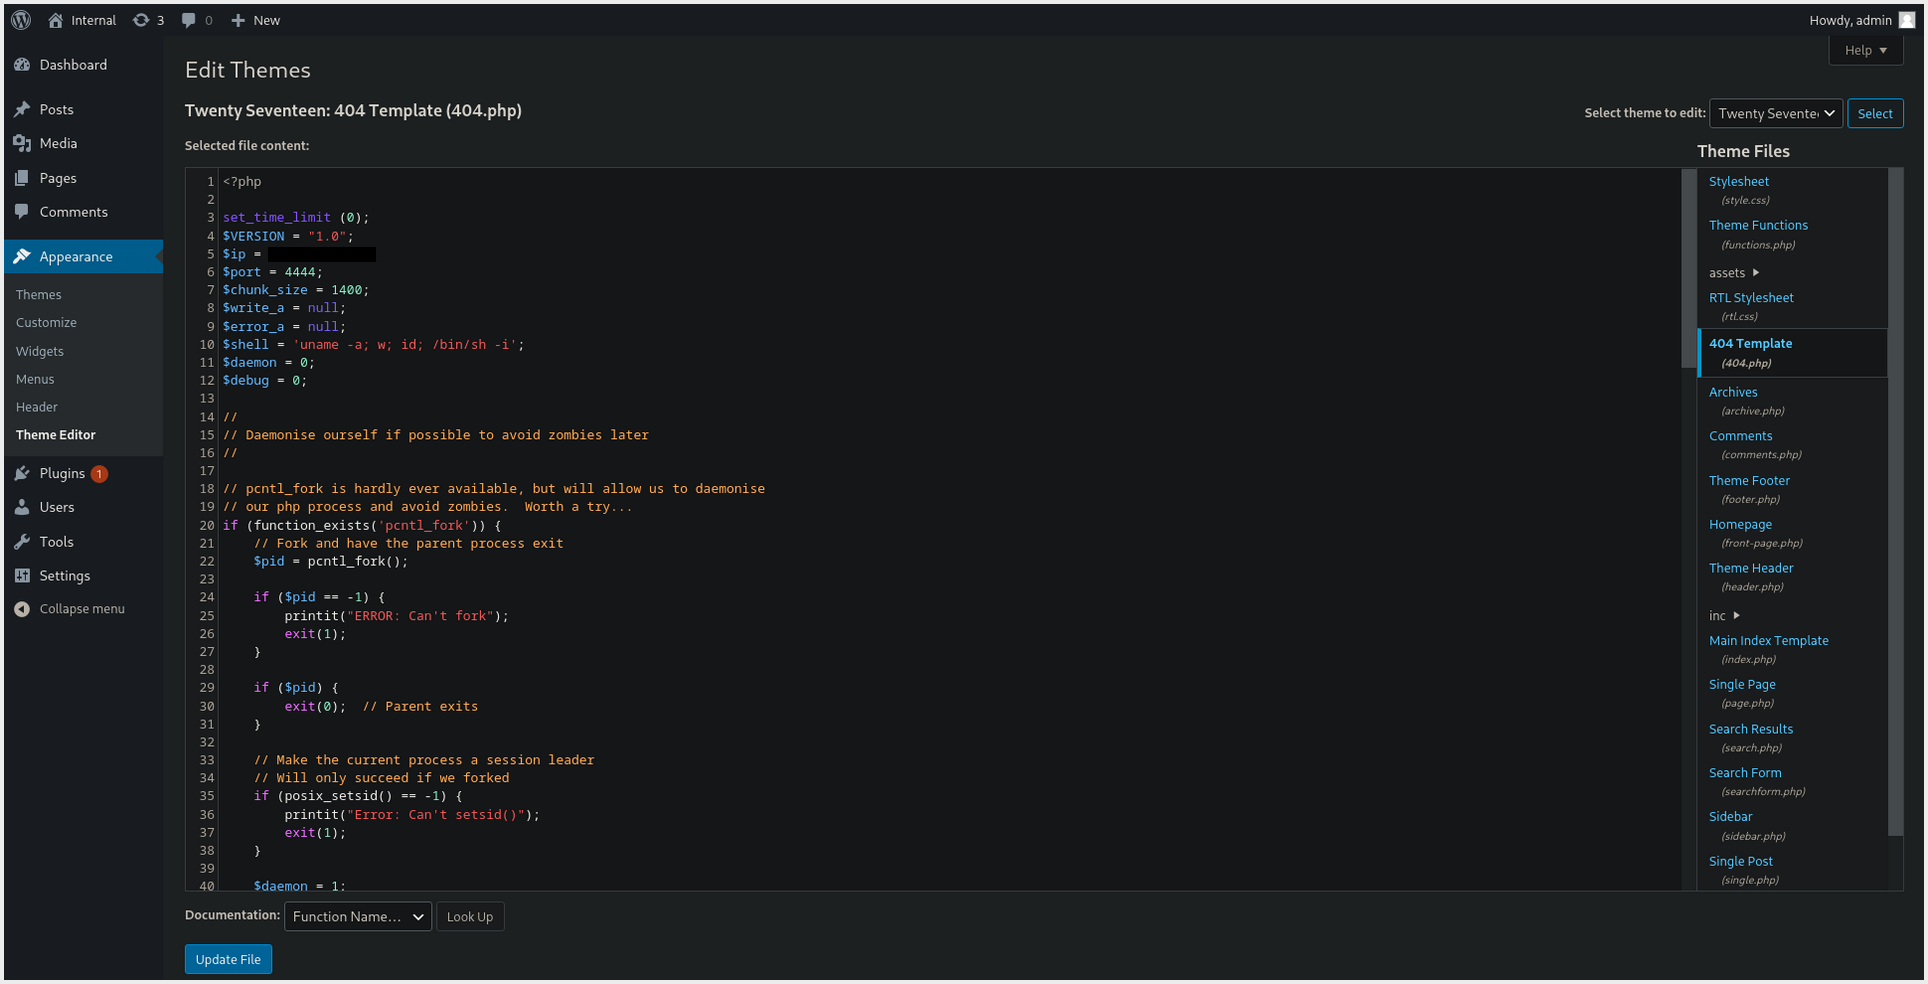Open Header submenu item
1928x984 pixels.
coord(37,408)
